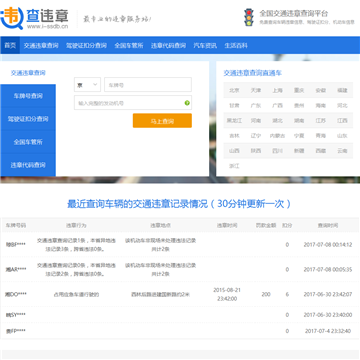The image size is (360, 360).
Task: Choose 广西 in the province grid
Action: coord(277,105)
